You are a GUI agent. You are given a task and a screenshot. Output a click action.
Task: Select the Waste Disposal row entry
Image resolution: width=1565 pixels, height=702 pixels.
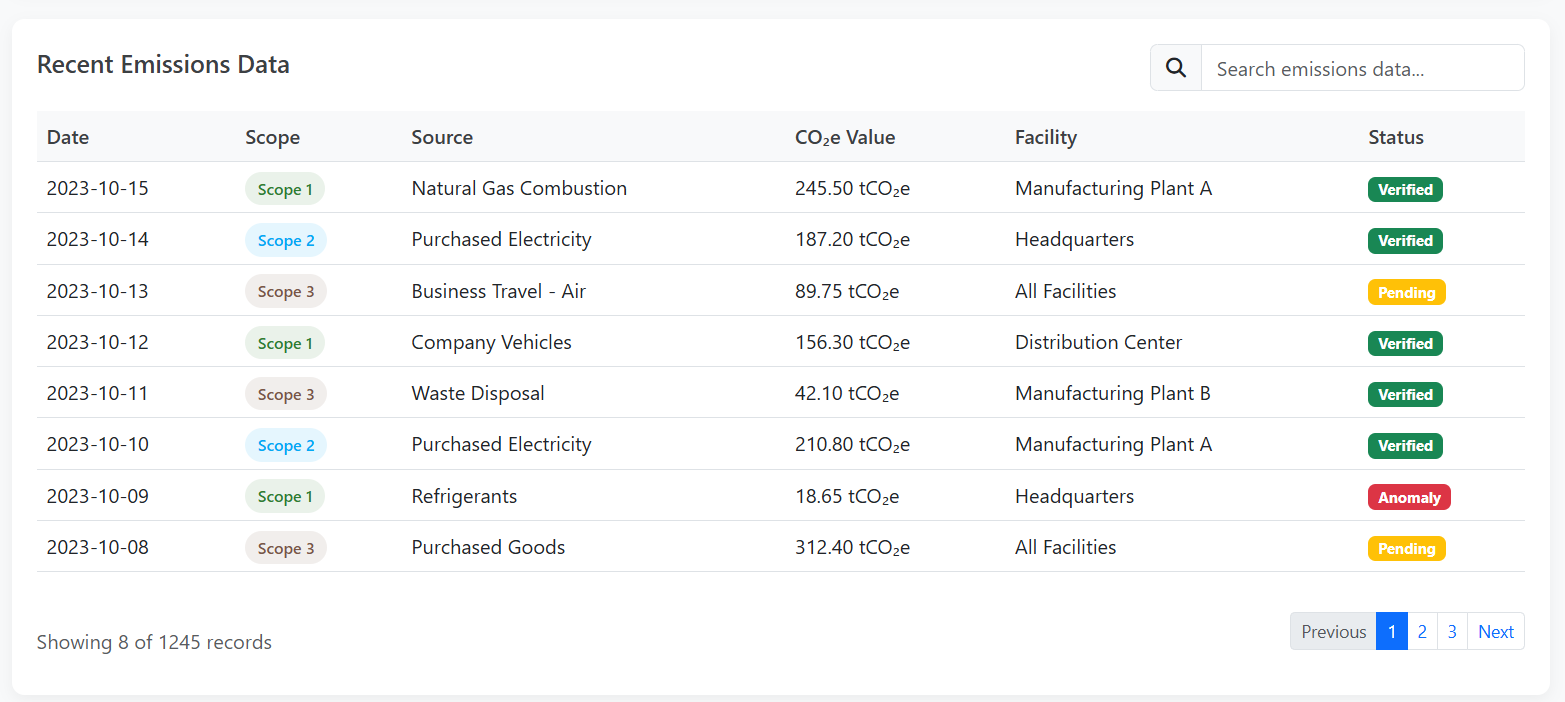click(477, 393)
